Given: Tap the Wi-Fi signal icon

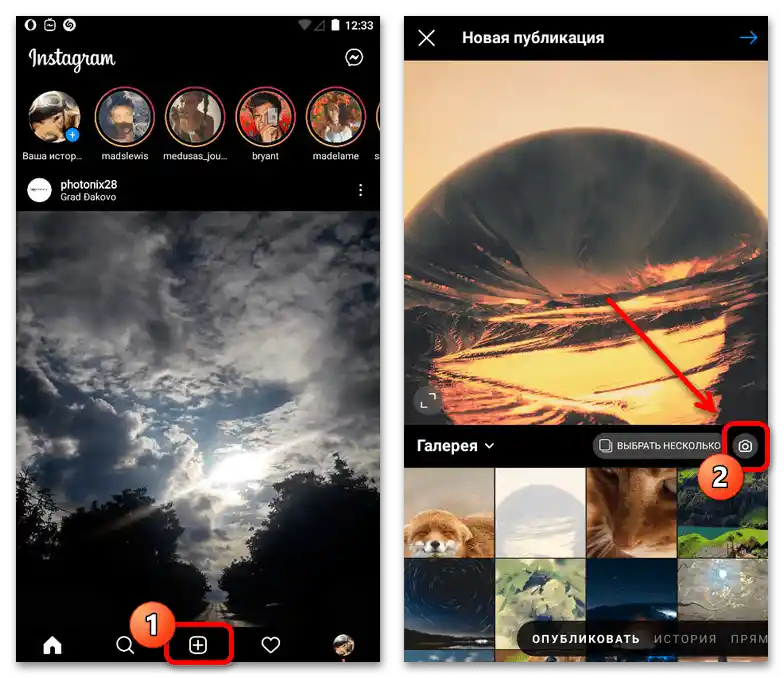Looking at the screenshot, I should click(x=304, y=24).
